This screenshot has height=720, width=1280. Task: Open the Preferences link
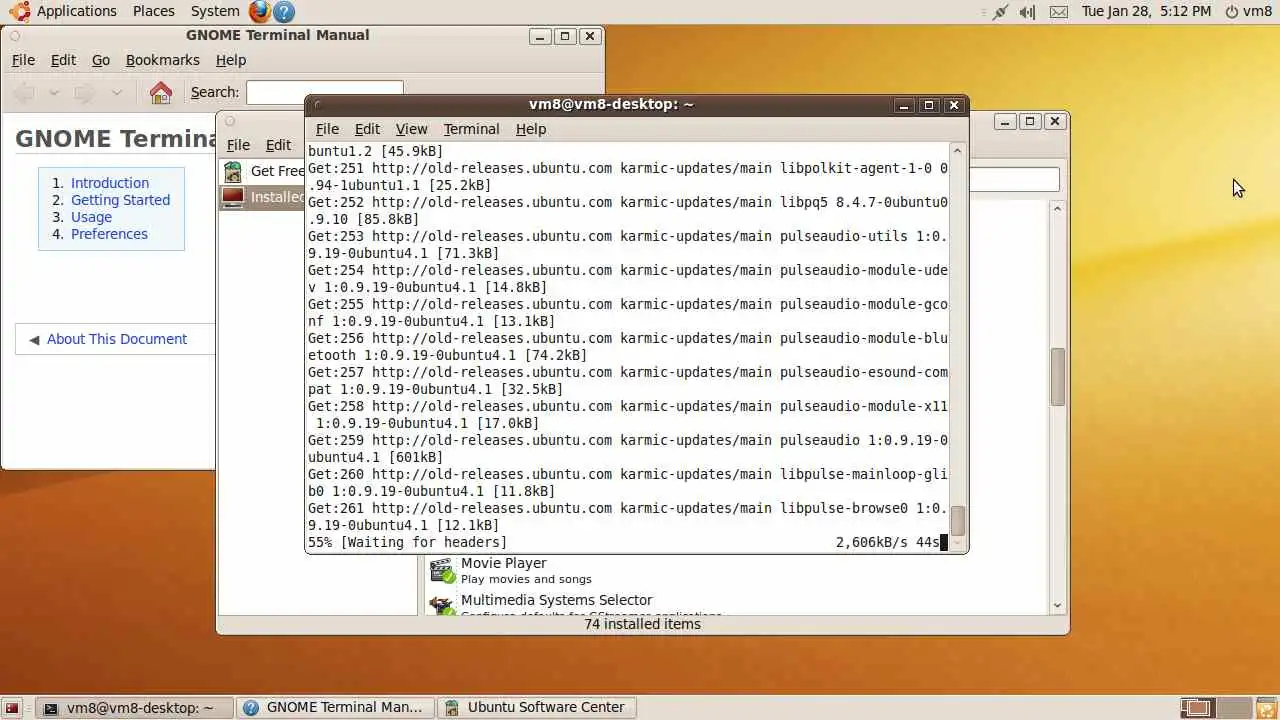[109, 234]
